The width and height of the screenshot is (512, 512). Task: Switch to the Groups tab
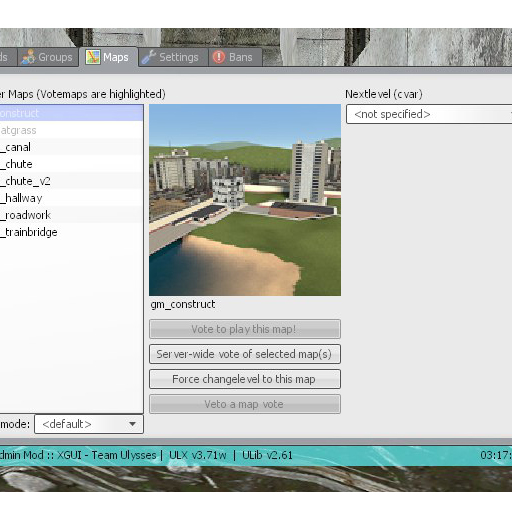pos(48,57)
